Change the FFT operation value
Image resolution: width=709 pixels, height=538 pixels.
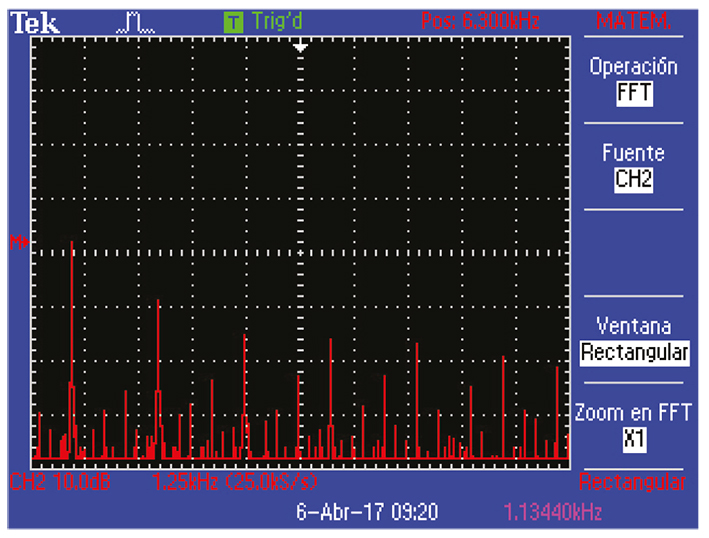633,94
